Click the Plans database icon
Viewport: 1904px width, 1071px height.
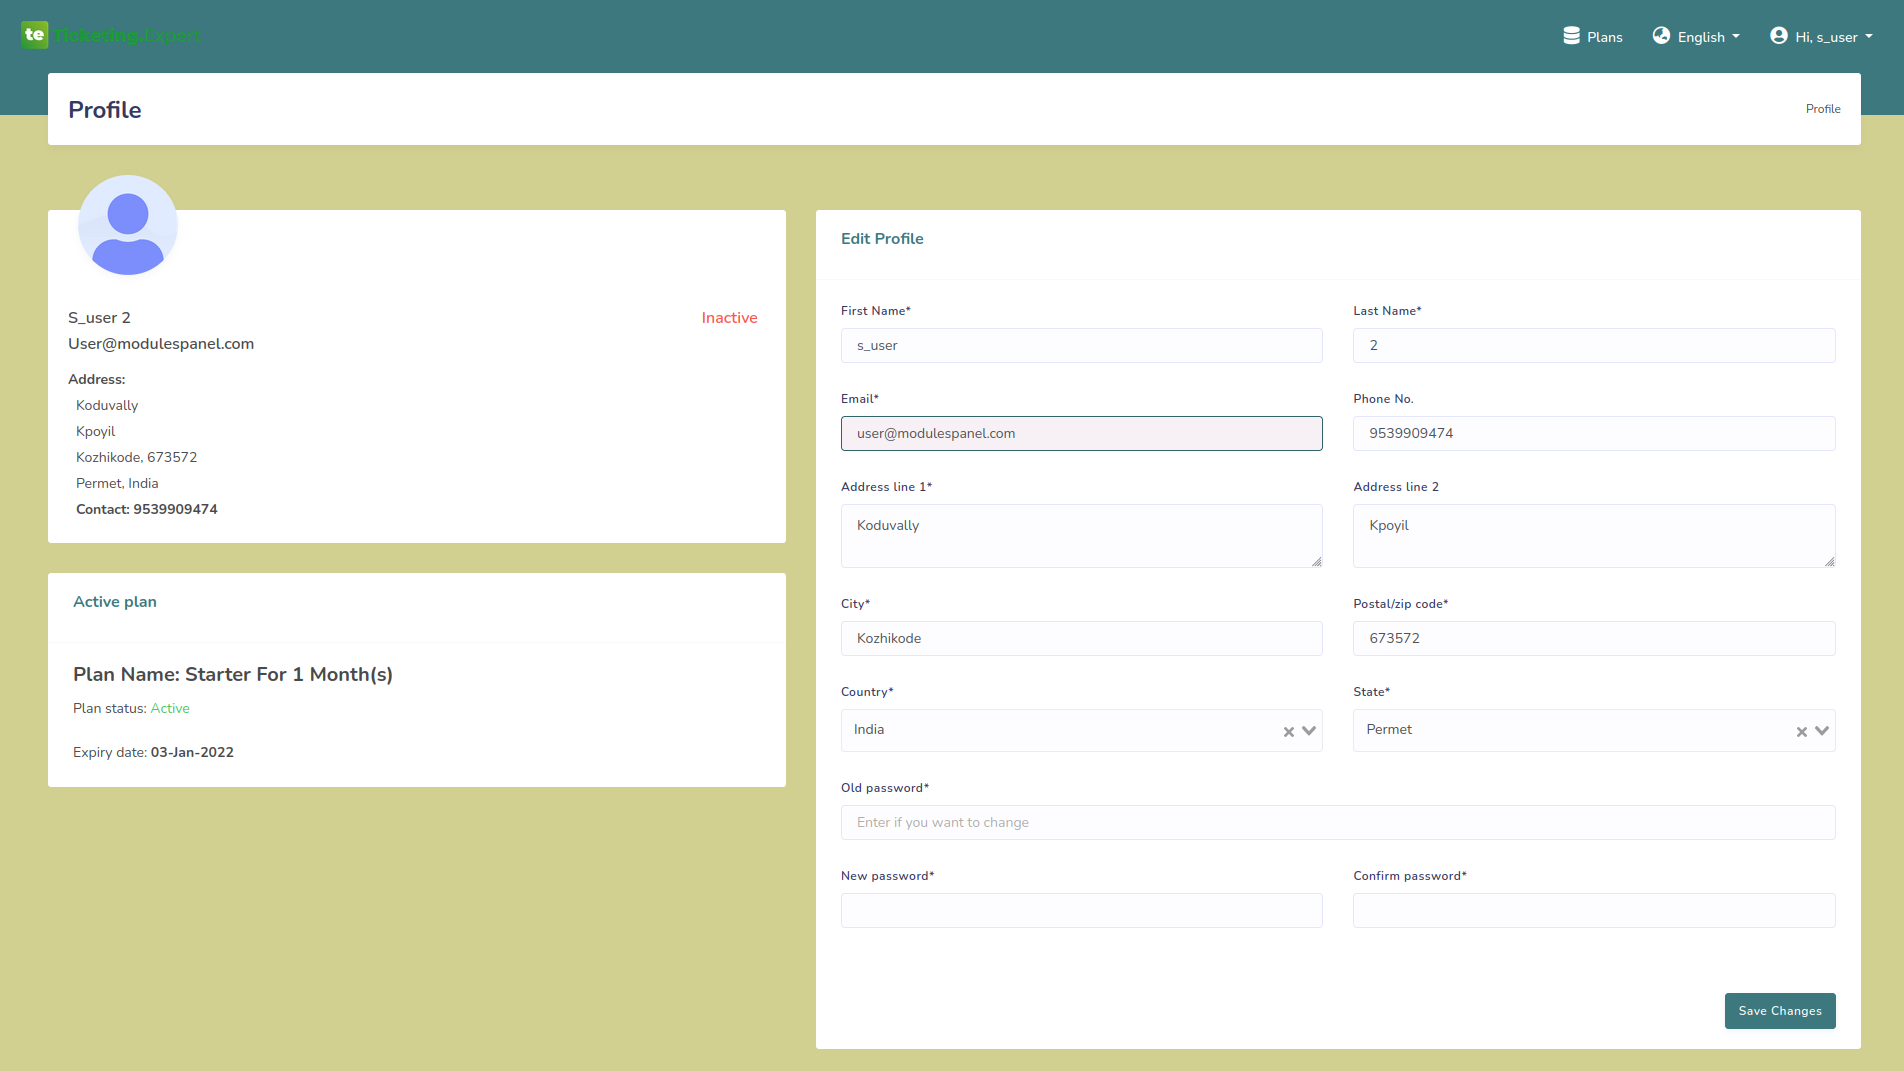pos(1571,36)
